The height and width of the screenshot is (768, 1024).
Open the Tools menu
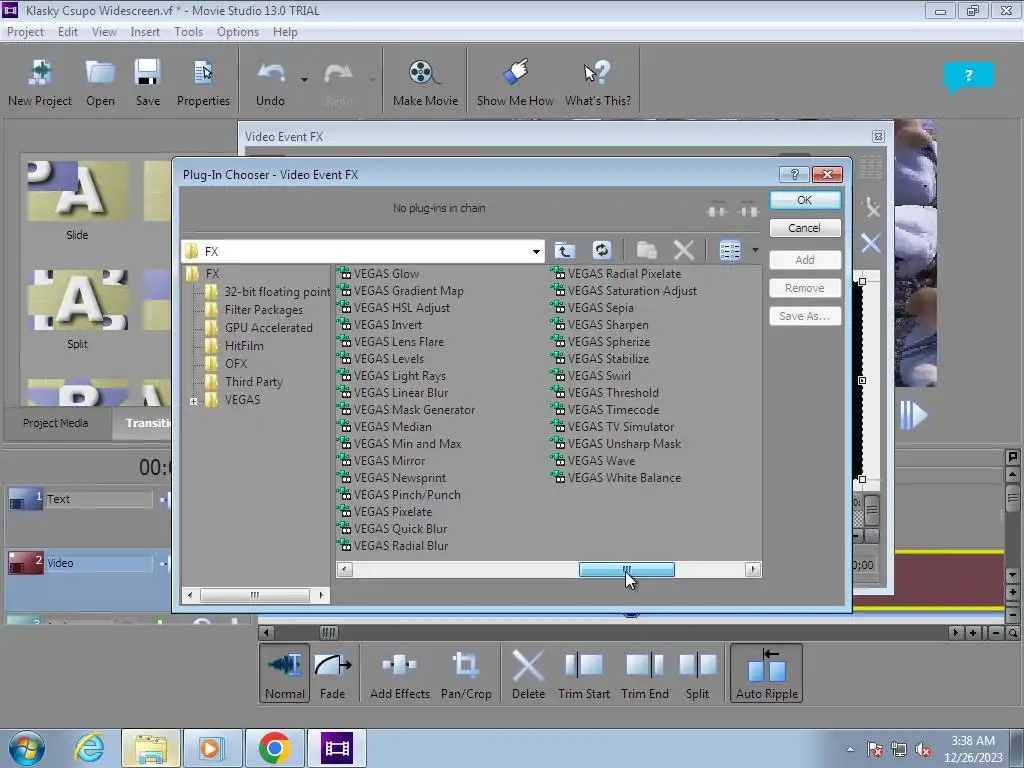pyautogui.click(x=188, y=31)
